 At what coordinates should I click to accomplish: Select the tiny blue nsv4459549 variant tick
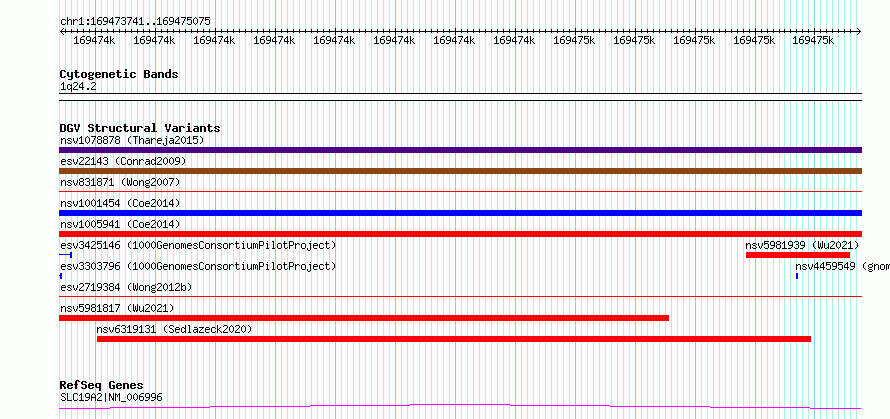[797, 276]
